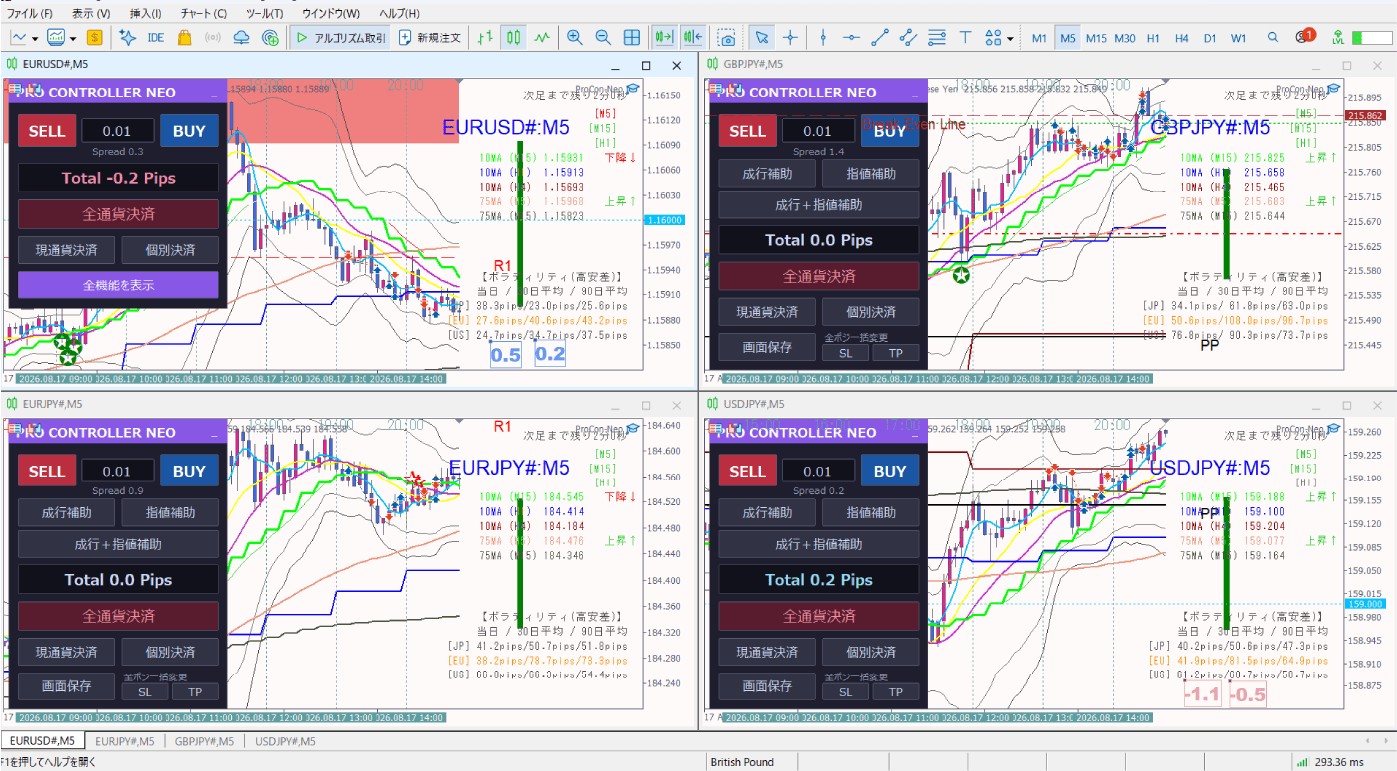Draw a vertical line tool
The image size is (1397, 771).
point(823,37)
